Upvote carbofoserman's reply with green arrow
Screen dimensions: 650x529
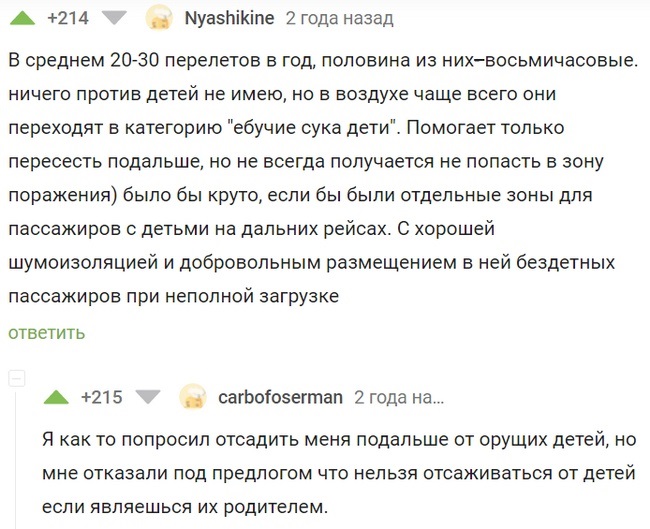point(57,397)
